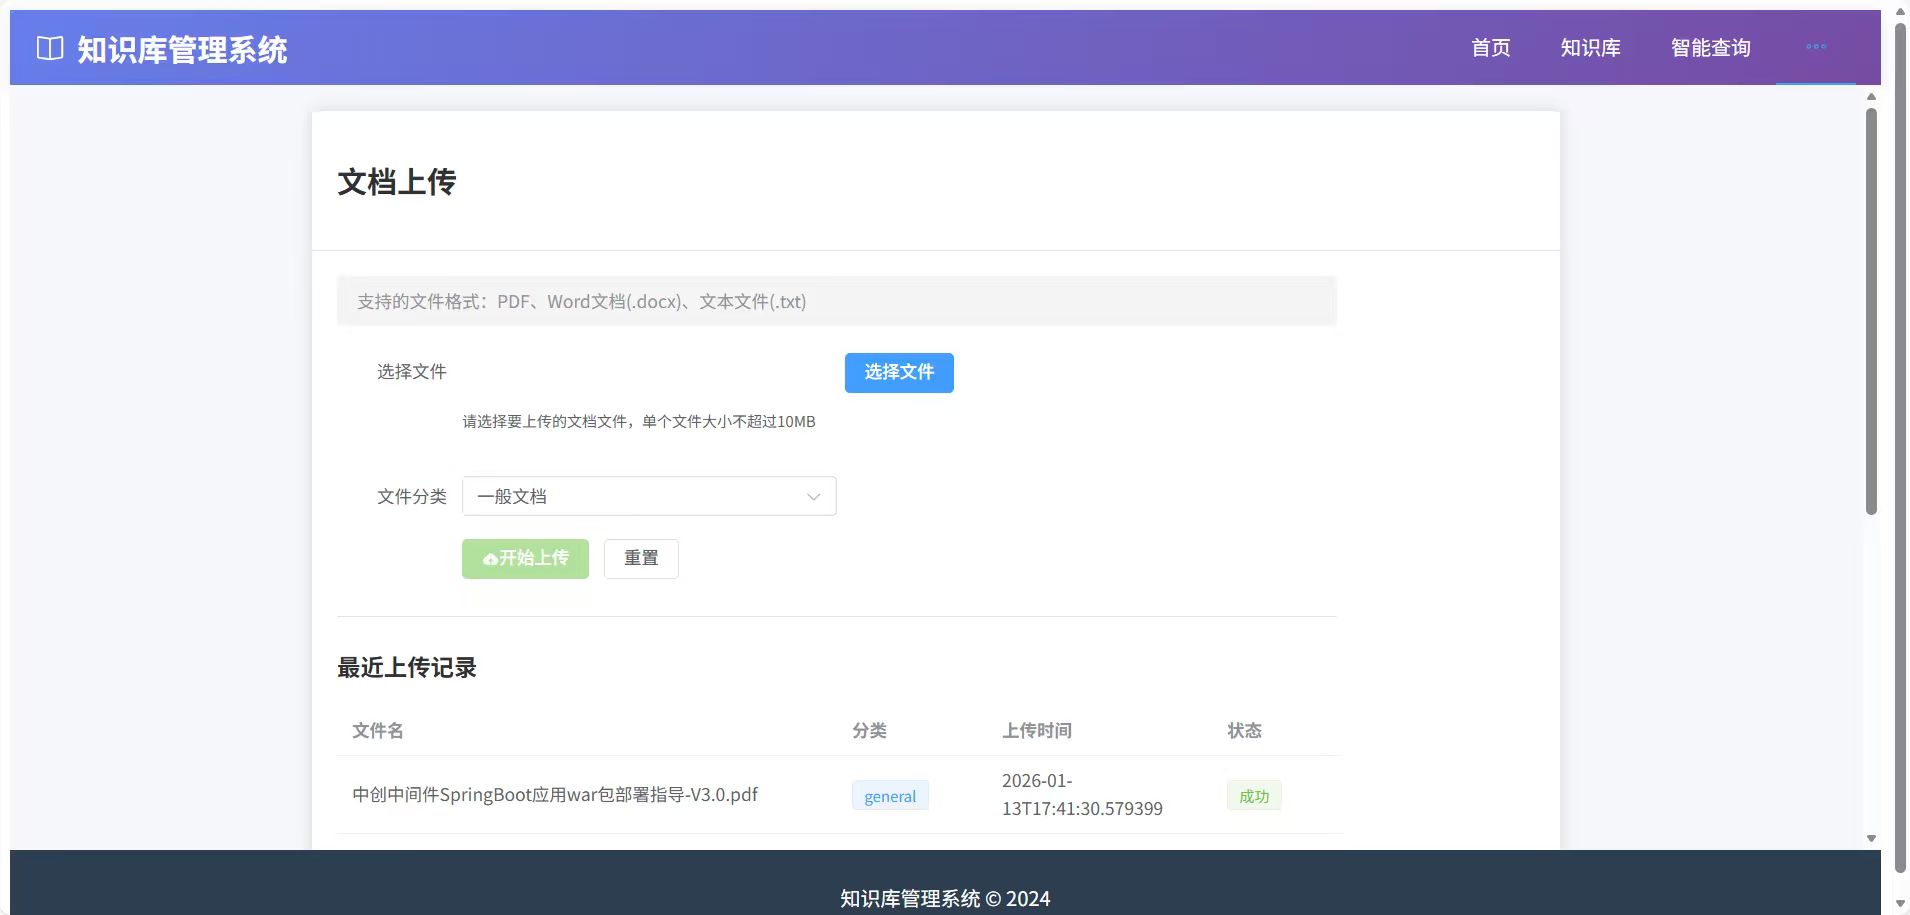Open 智能查询 from the navigation bar
Screen dimensions: 1910x915
[1710, 47]
